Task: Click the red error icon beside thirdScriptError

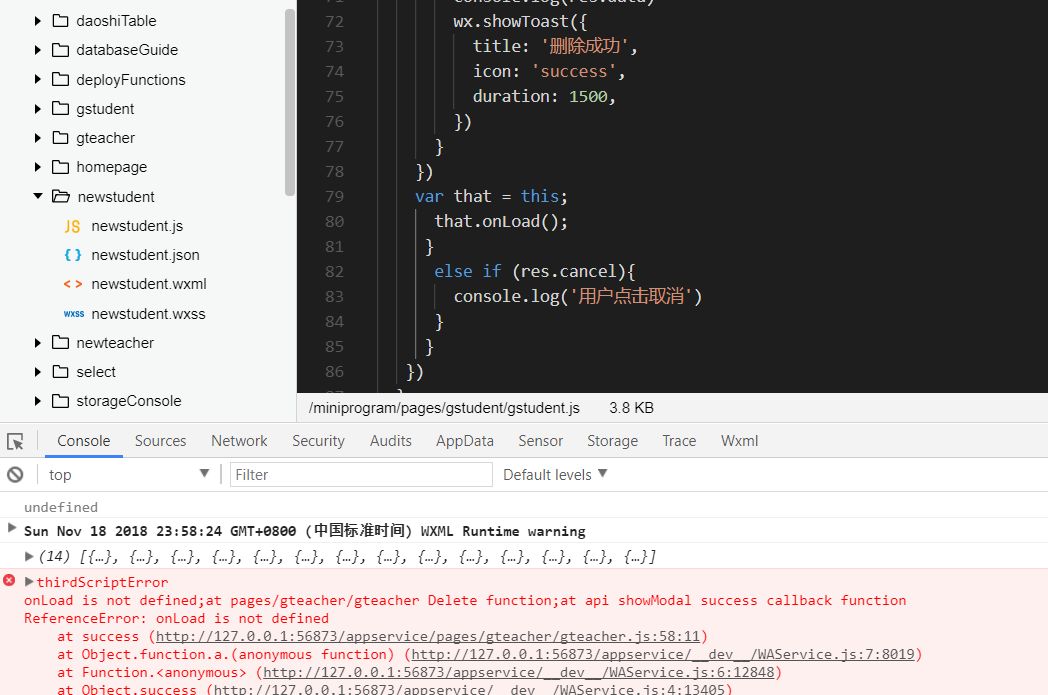Action: click(x=9, y=580)
